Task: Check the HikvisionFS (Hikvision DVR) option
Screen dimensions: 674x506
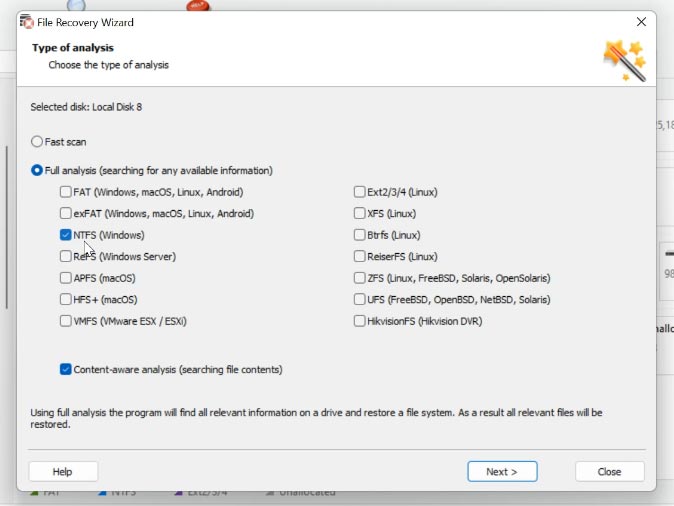Action: [x=359, y=321]
